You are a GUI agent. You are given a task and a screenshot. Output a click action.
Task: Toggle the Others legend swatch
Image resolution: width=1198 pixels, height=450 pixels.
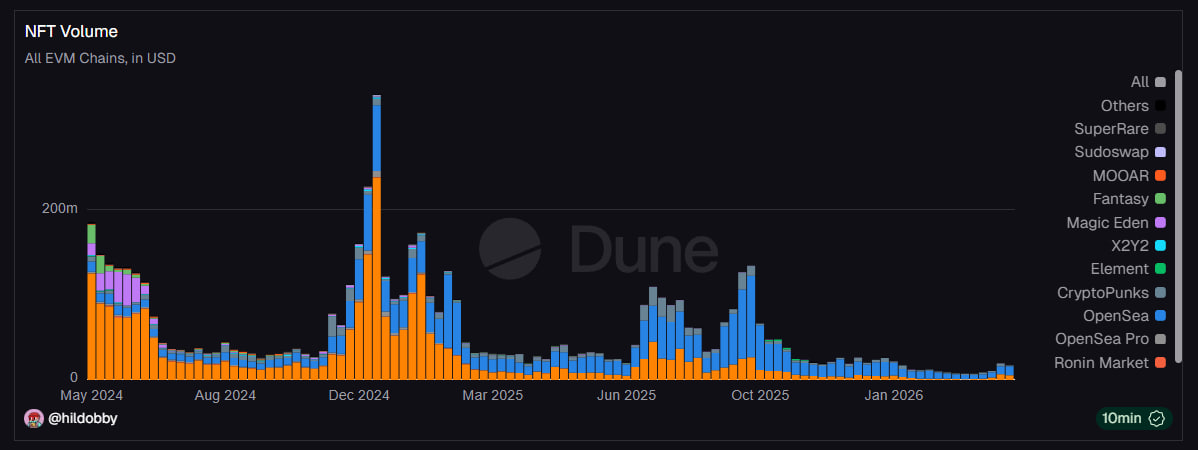tap(1160, 105)
